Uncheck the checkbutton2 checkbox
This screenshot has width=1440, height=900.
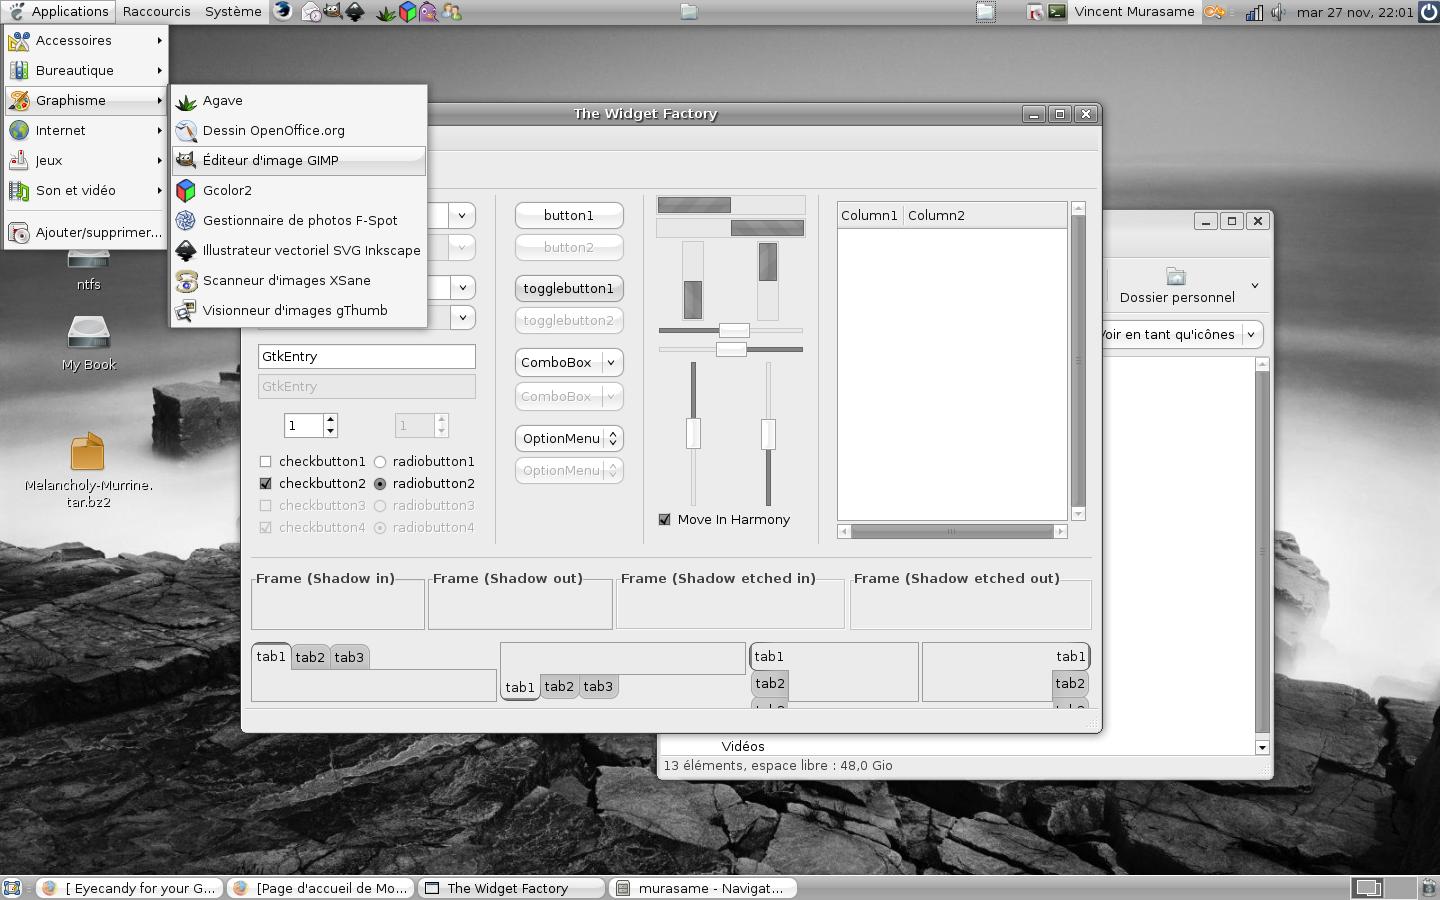pyautogui.click(x=265, y=484)
